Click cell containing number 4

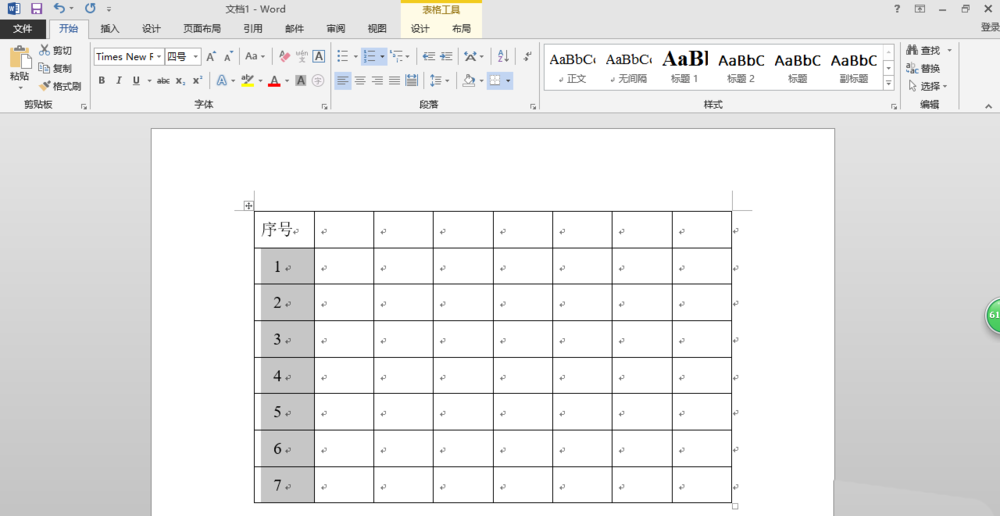[284, 376]
